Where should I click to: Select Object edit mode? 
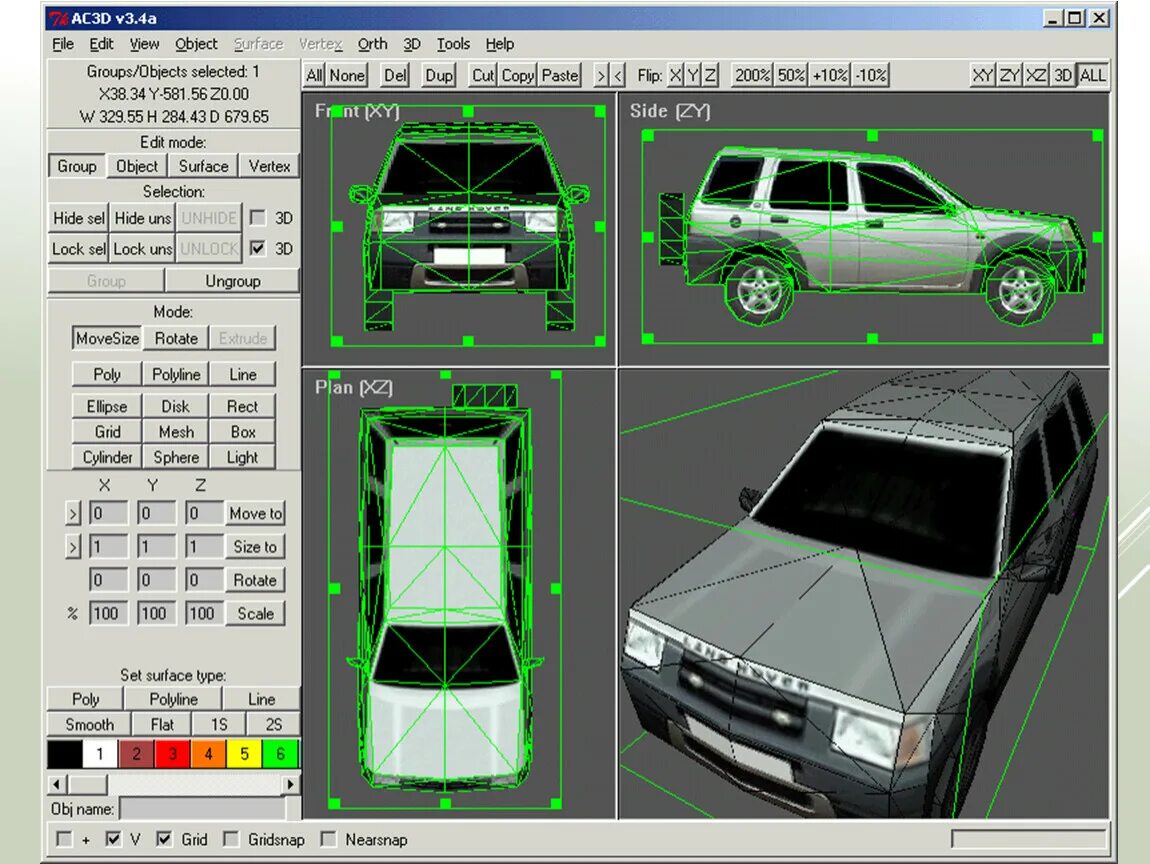[x=137, y=166]
